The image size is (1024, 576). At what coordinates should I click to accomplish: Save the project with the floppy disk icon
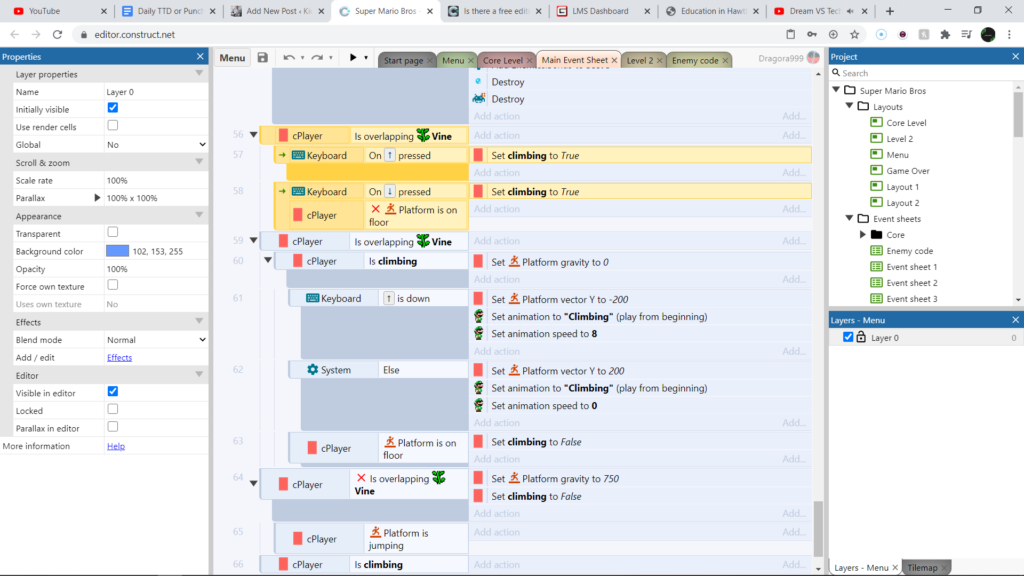(x=263, y=57)
